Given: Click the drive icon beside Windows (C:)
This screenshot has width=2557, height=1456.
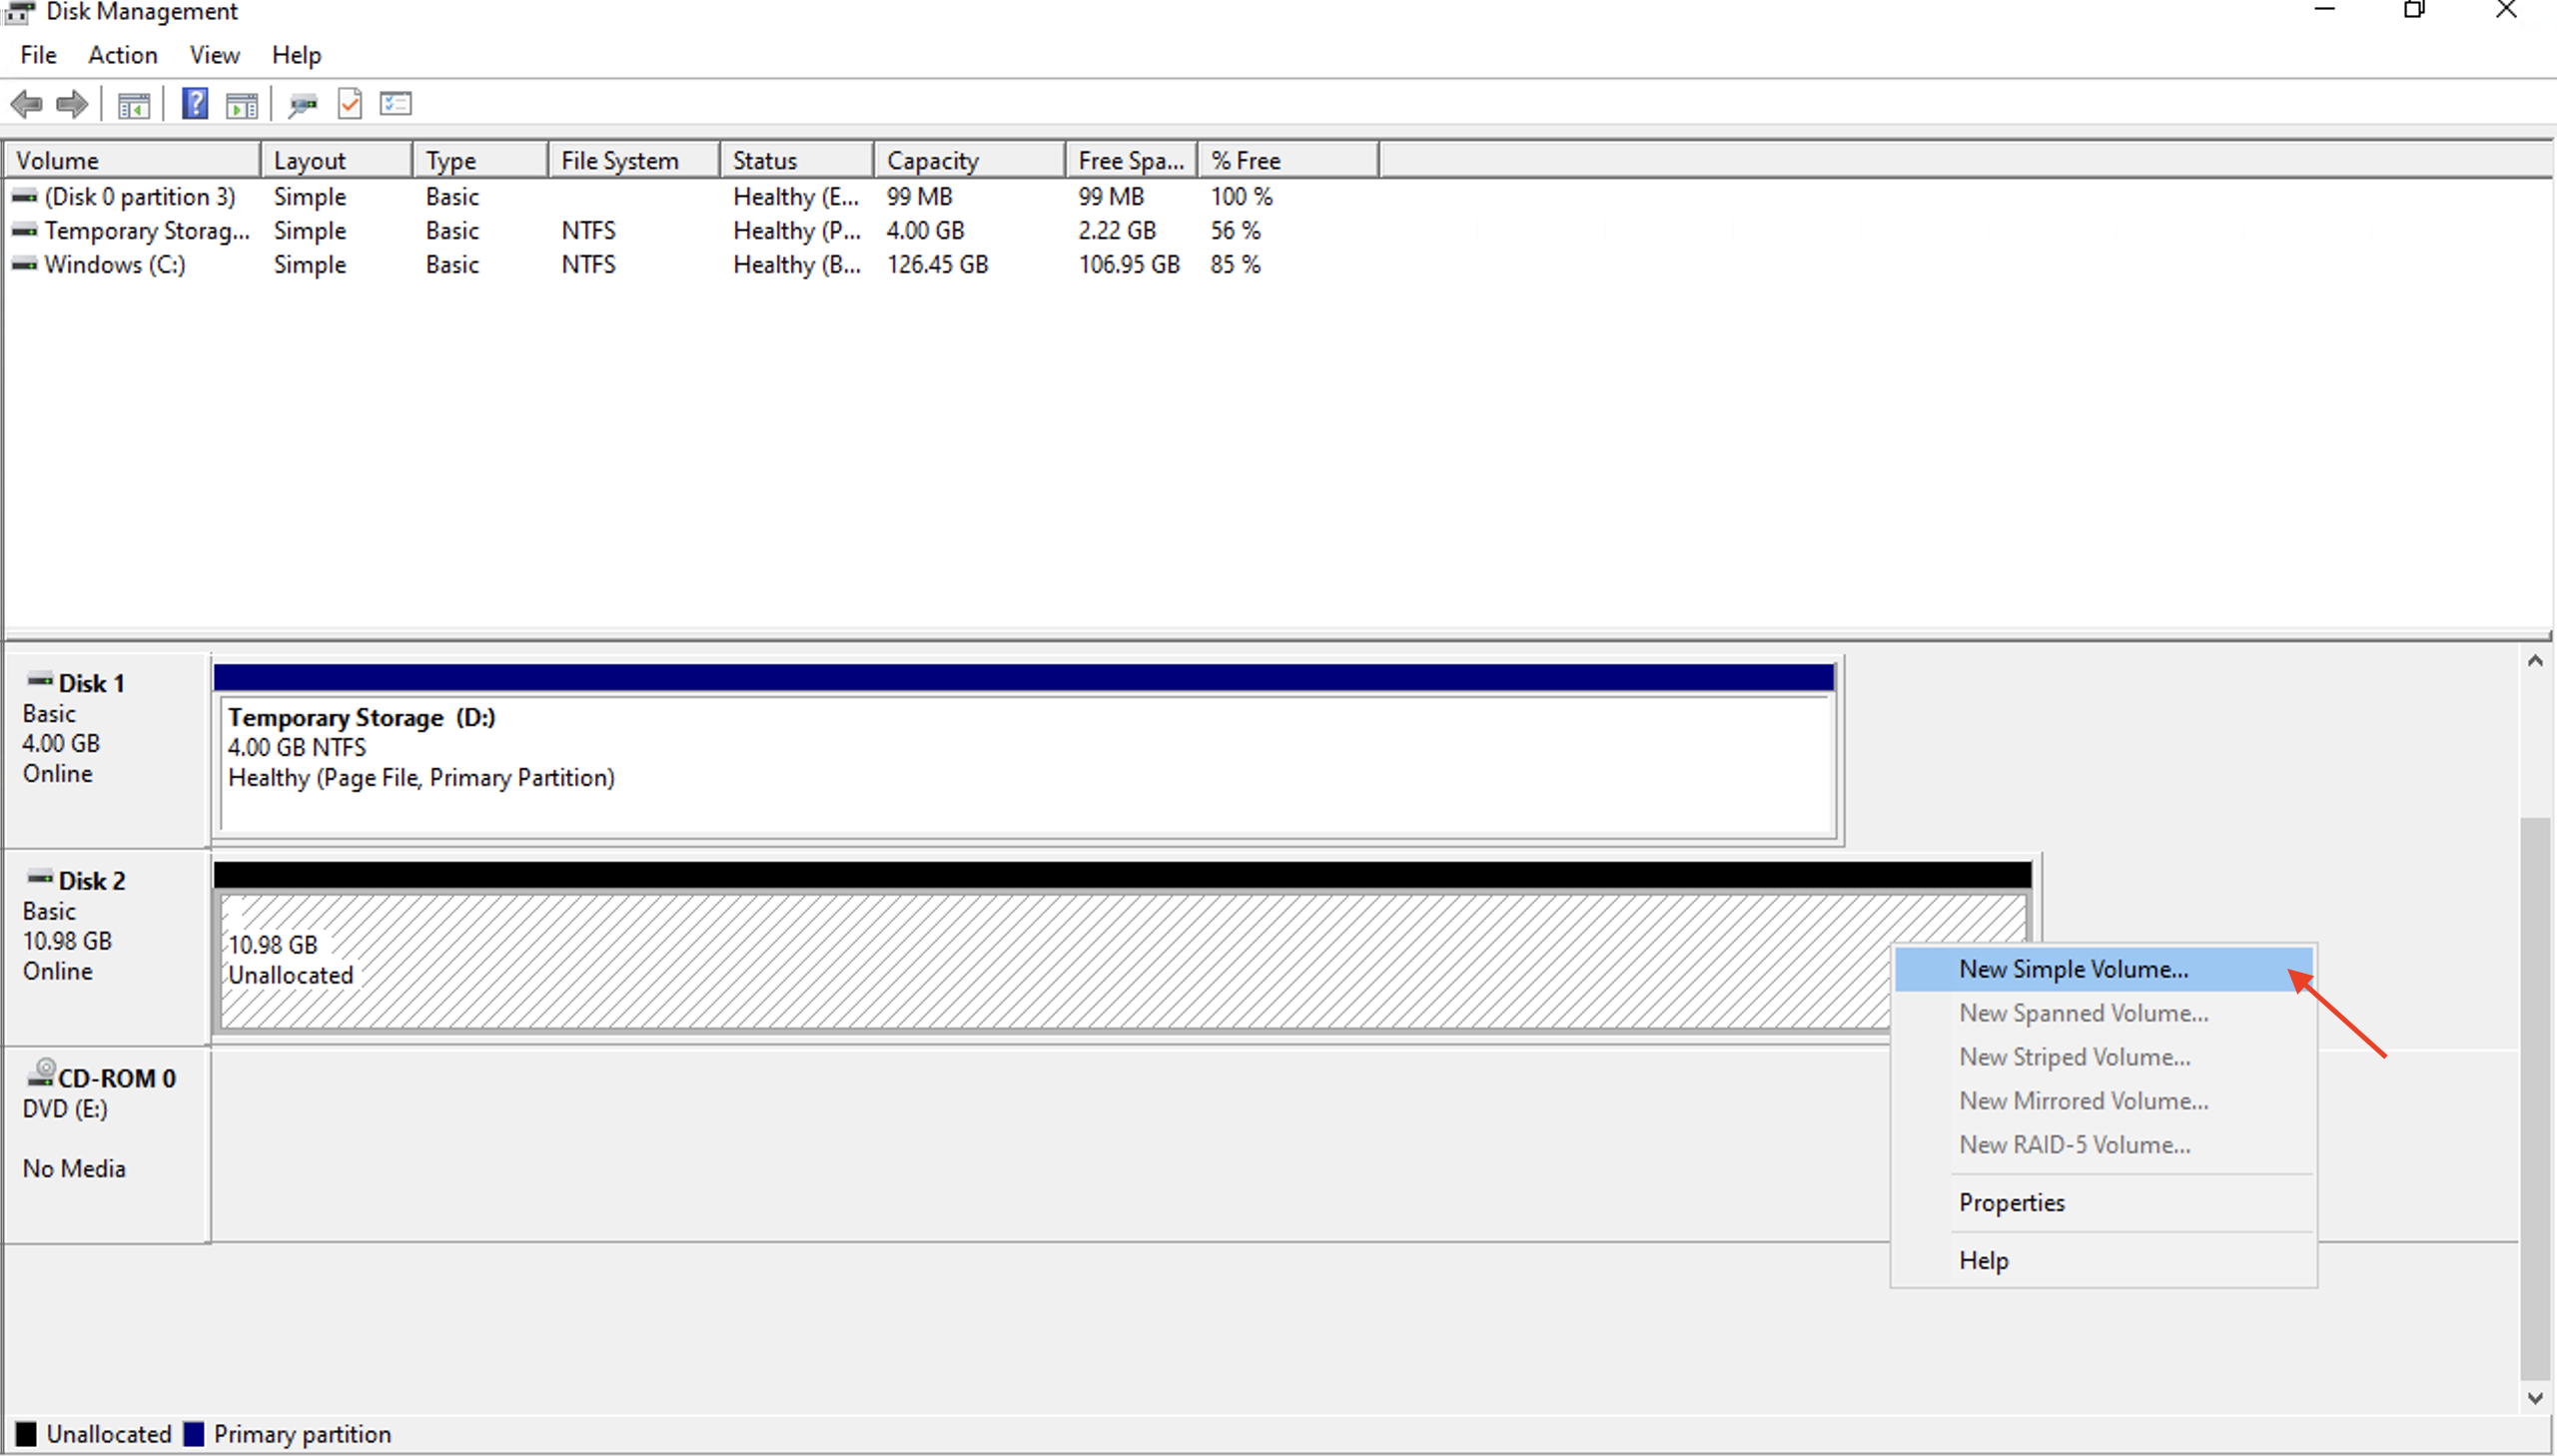Looking at the screenshot, I should (x=25, y=265).
